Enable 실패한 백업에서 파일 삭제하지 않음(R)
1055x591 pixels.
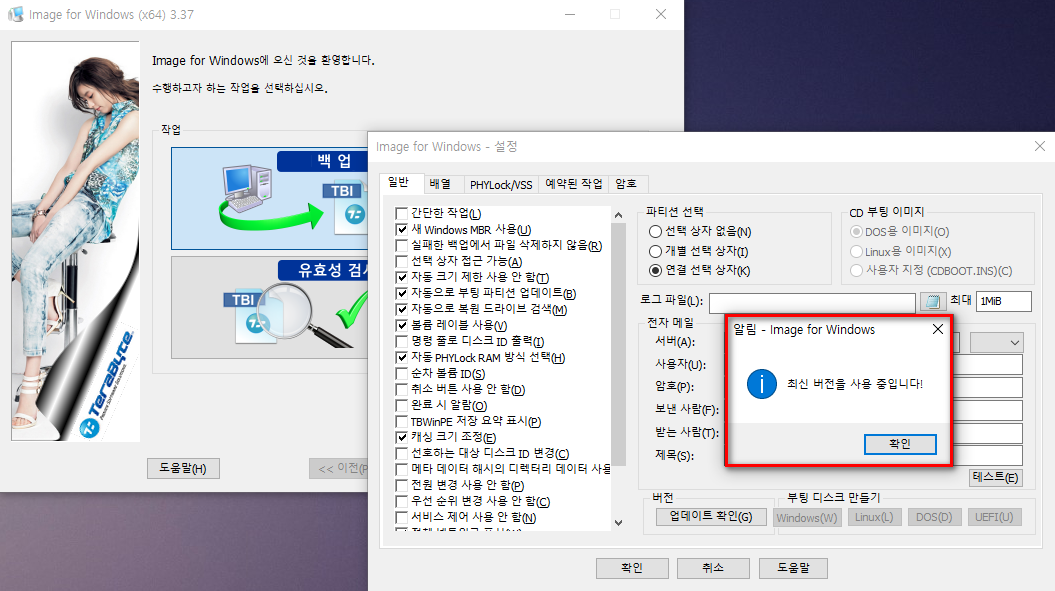pos(402,246)
